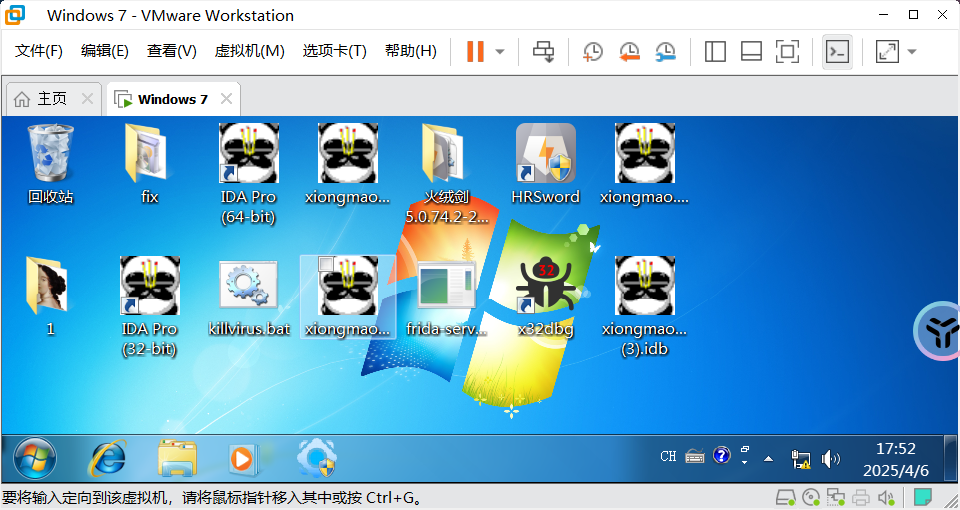Select the xiongmao...(3).idb file
The width and height of the screenshot is (960, 510).
click(x=644, y=306)
